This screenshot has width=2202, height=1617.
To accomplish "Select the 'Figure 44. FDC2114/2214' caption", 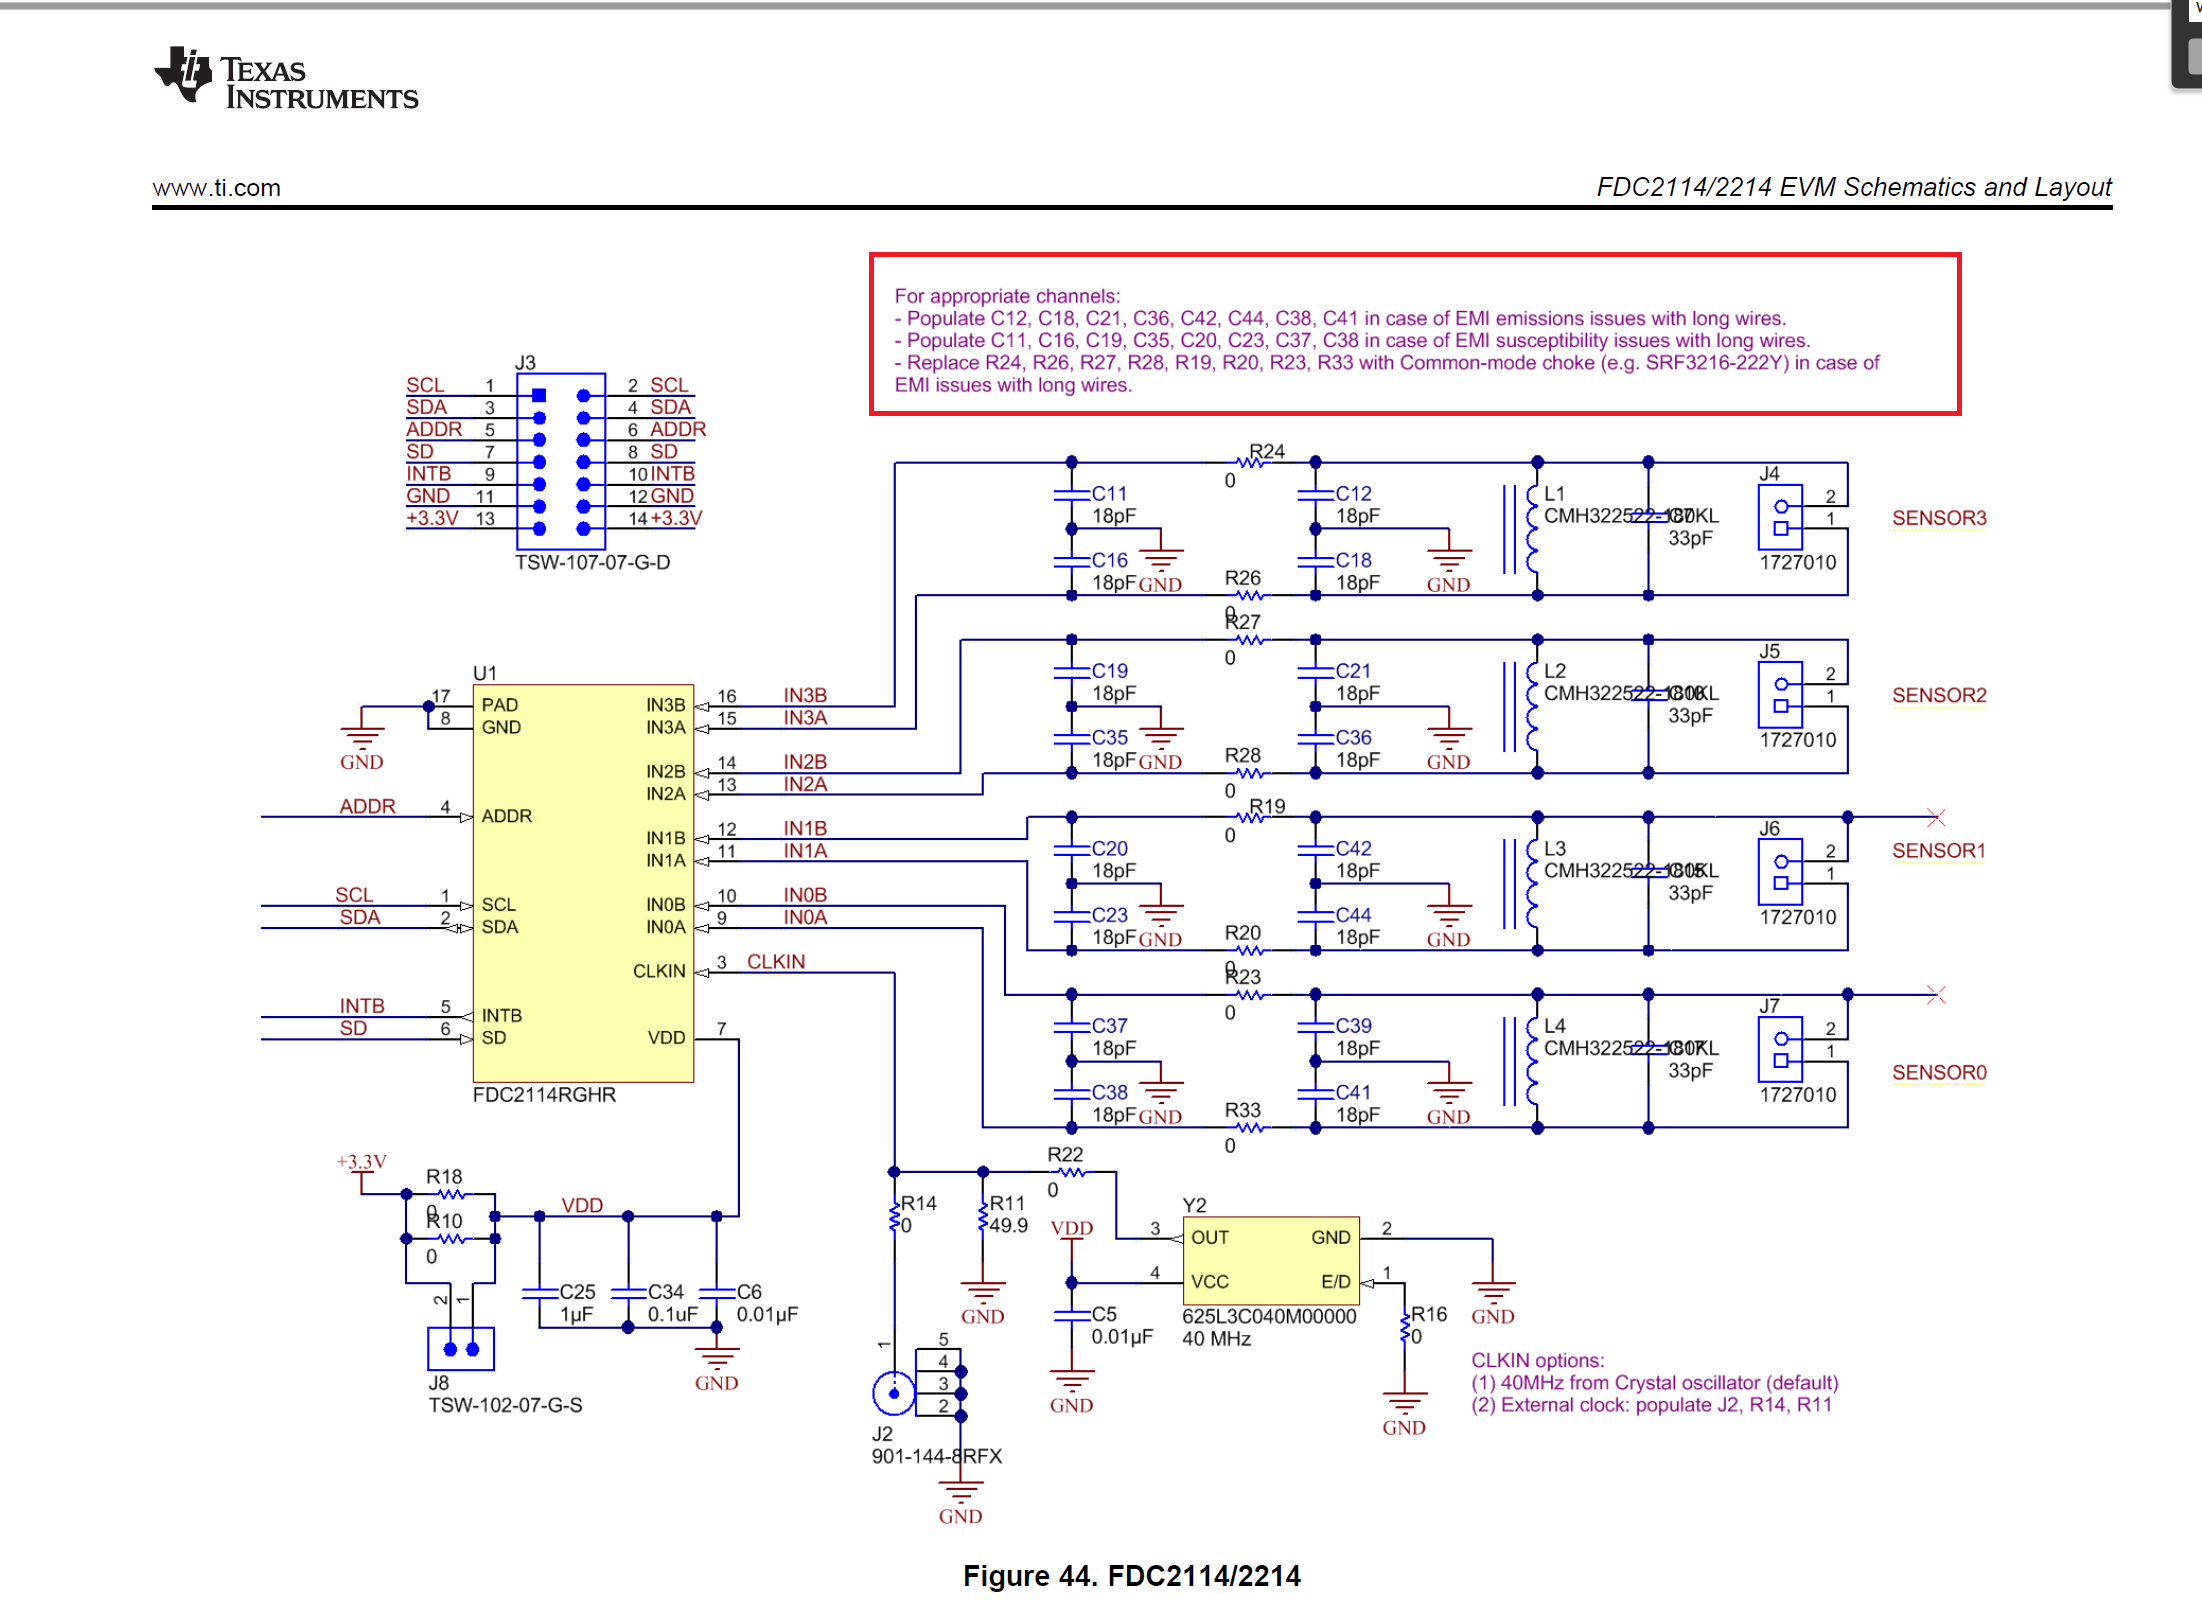I will coord(1131,1576).
